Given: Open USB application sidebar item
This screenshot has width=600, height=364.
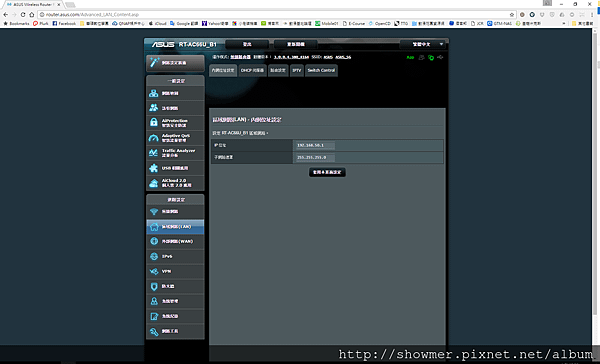Looking at the screenshot, I should click(175, 168).
